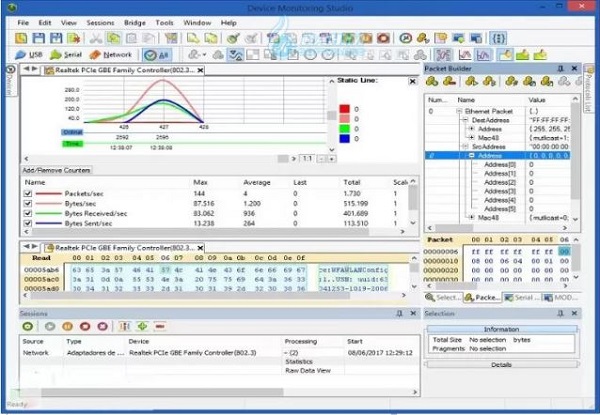The image size is (600, 415).
Task: Click the Details bar in Selection panel
Action: click(501, 365)
